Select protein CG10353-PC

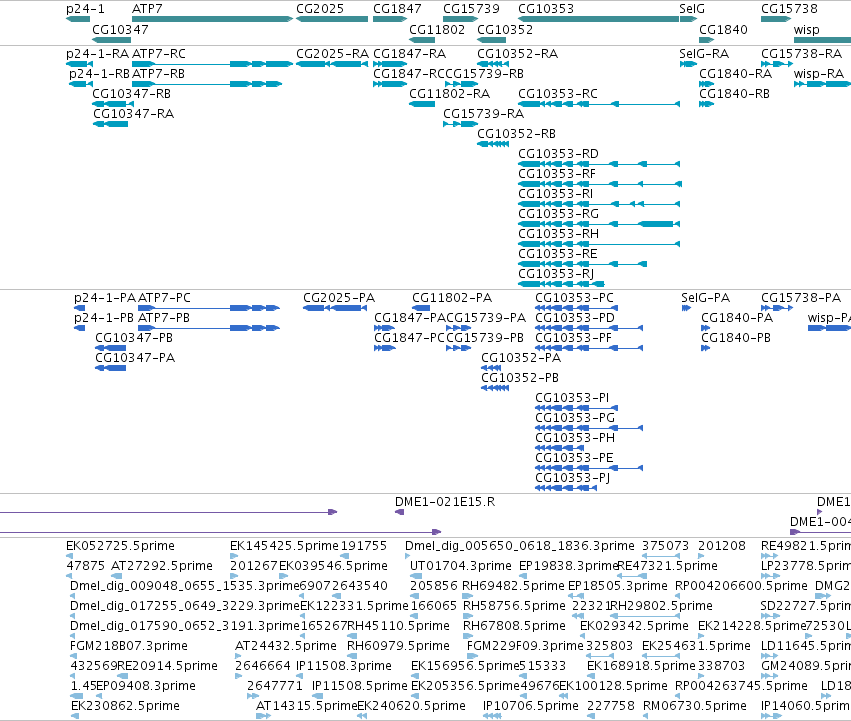click(x=576, y=308)
